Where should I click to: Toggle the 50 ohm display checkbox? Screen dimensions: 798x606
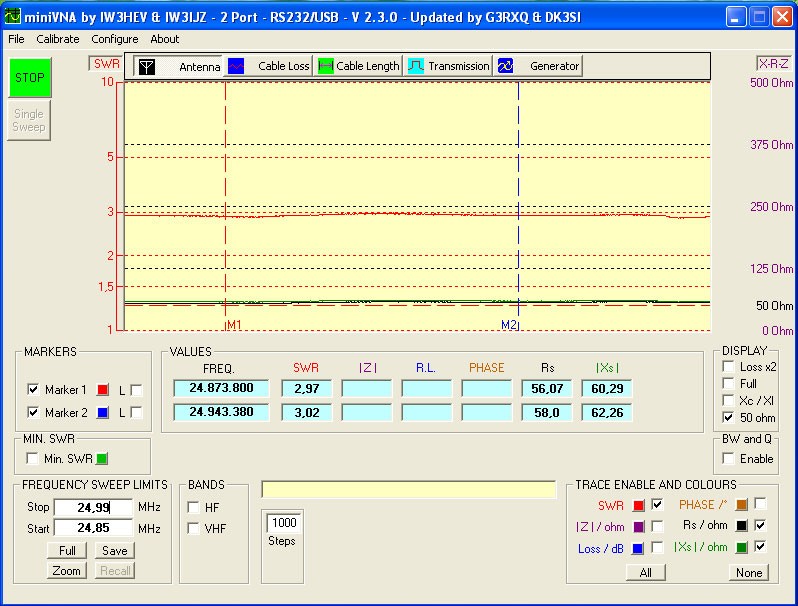[x=728, y=417]
